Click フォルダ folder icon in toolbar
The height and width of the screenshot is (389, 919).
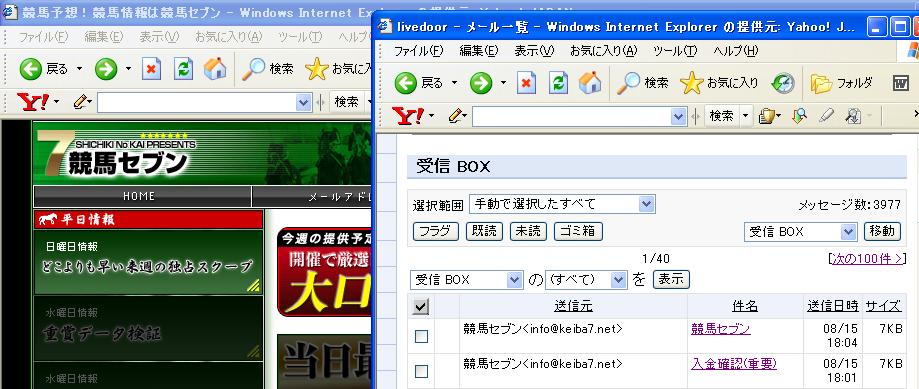[x=822, y=84]
